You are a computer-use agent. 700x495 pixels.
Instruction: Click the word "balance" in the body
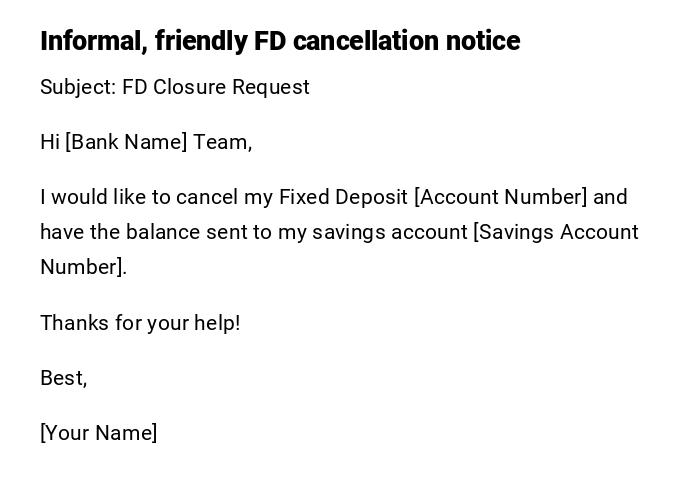click(x=163, y=232)
